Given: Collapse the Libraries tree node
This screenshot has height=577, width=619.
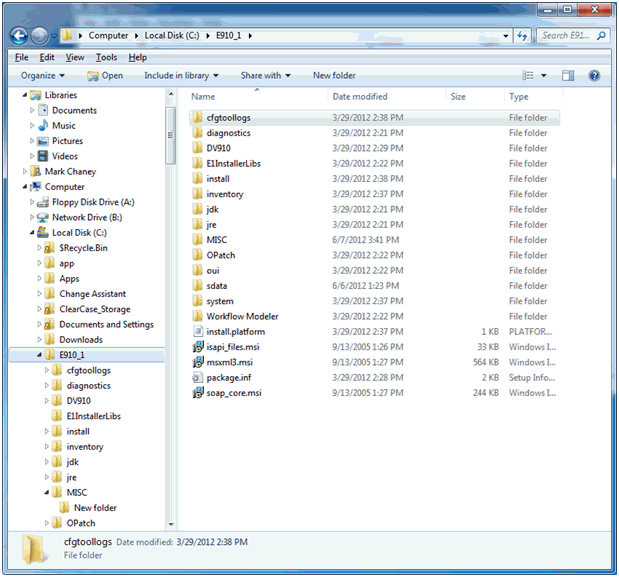Looking at the screenshot, I should 25,95.
